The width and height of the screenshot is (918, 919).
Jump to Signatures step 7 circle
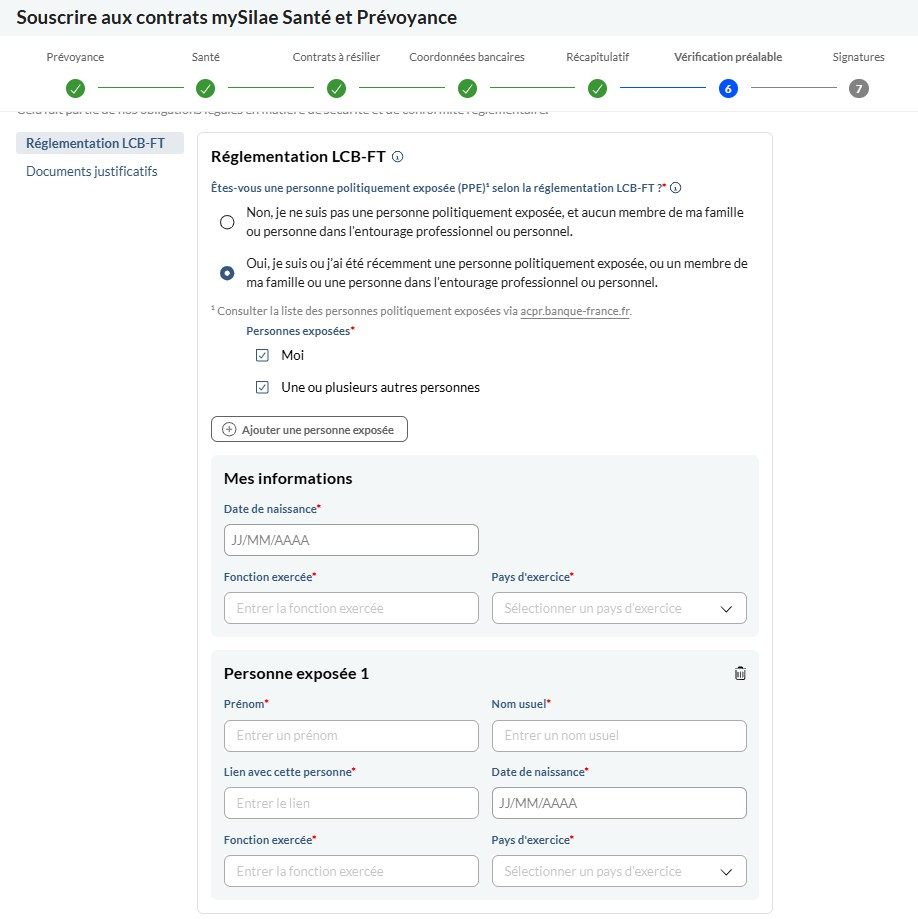[858, 89]
